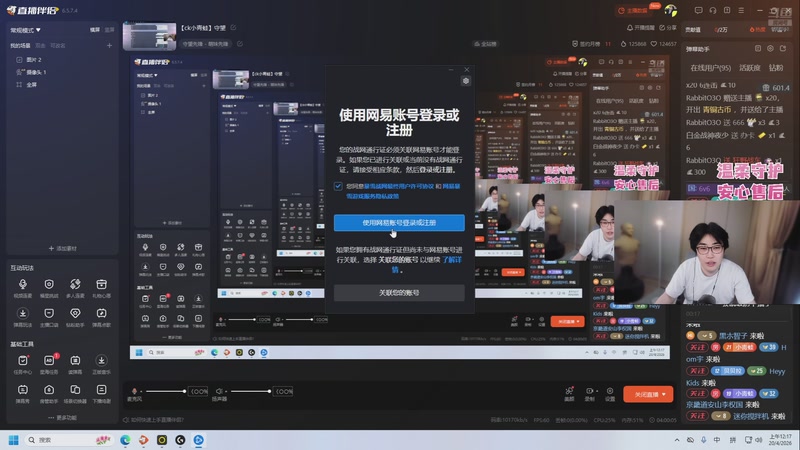The width and height of the screenshot is (800, 450).
Task: Open the hamburger menu icon in the title bar
Action: click(741, 10)
